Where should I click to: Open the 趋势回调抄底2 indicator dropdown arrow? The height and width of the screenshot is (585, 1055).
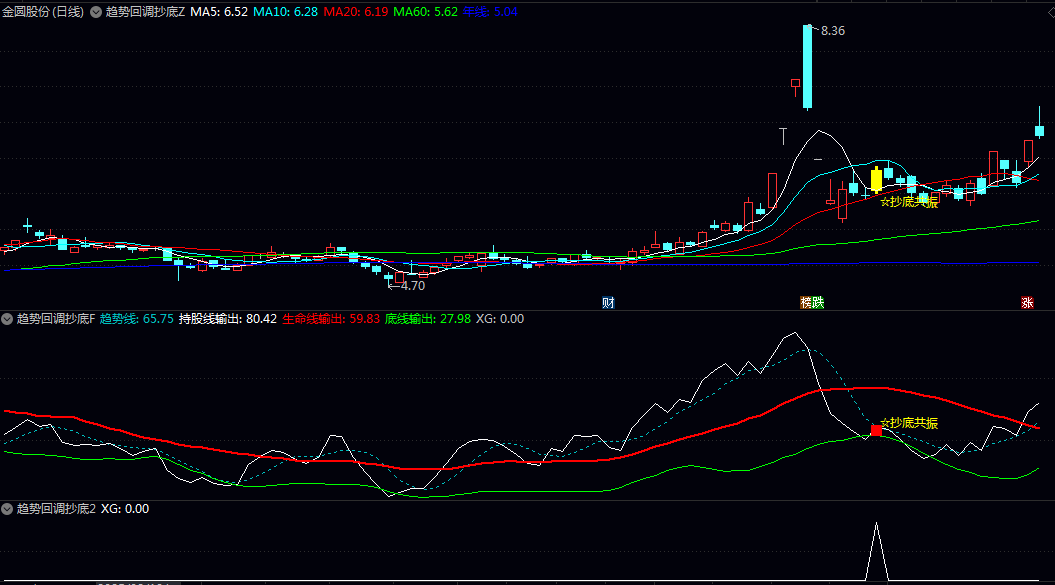(8, 509)
